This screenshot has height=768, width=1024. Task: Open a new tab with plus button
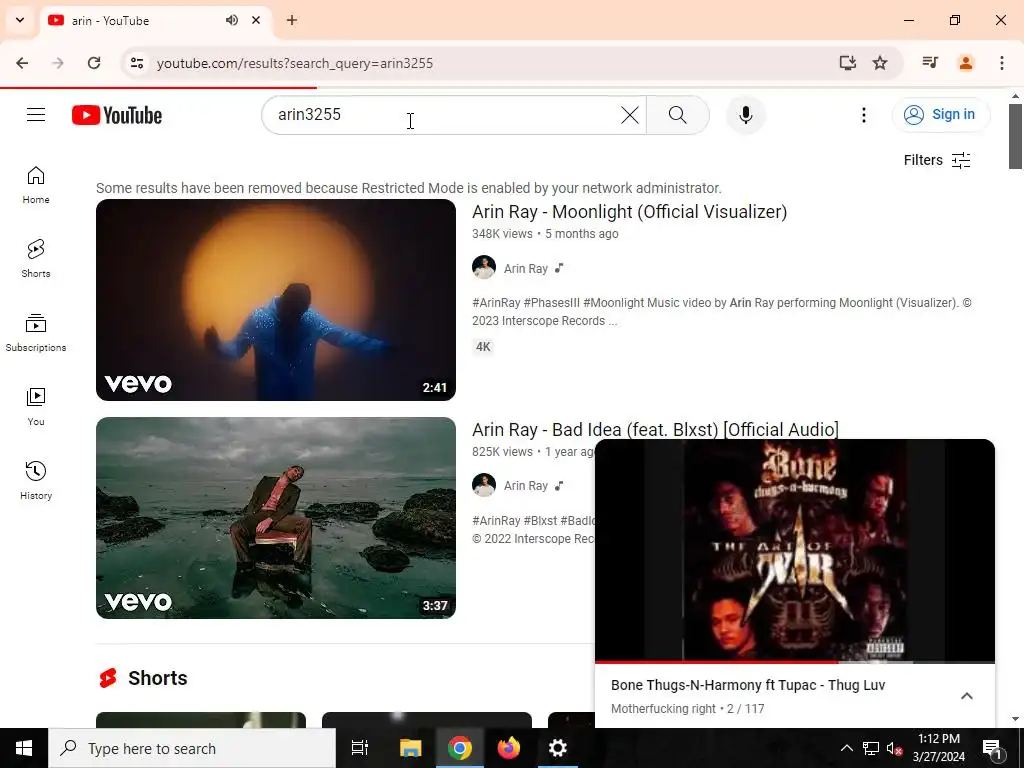point(292,20)
